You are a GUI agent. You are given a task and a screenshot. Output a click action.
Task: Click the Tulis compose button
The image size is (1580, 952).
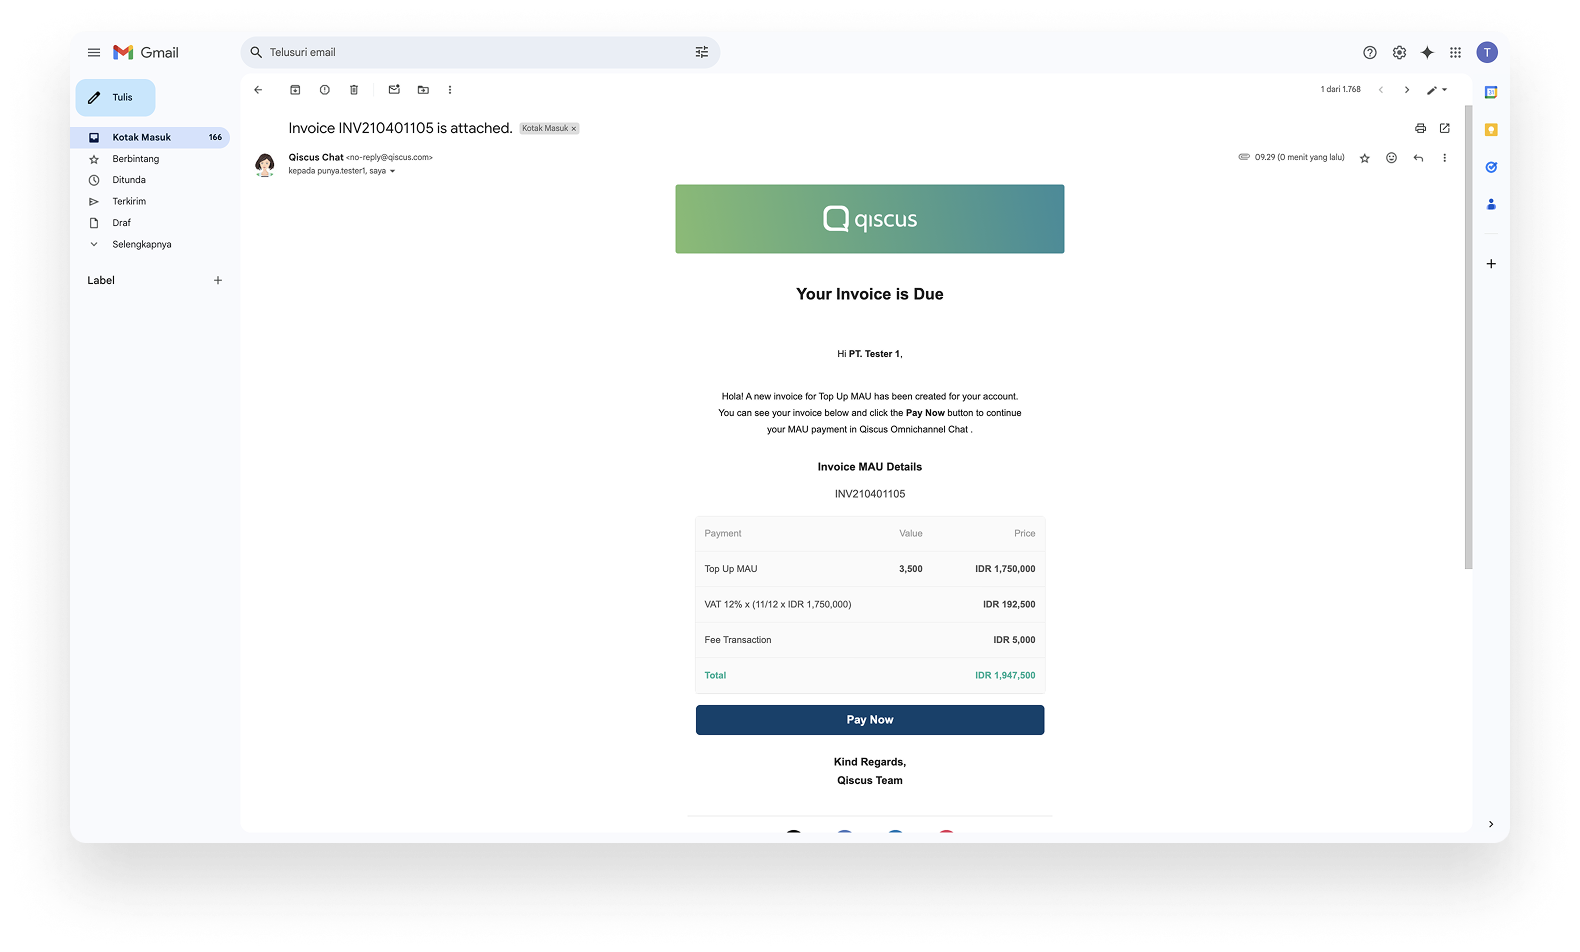click(115, 97)
